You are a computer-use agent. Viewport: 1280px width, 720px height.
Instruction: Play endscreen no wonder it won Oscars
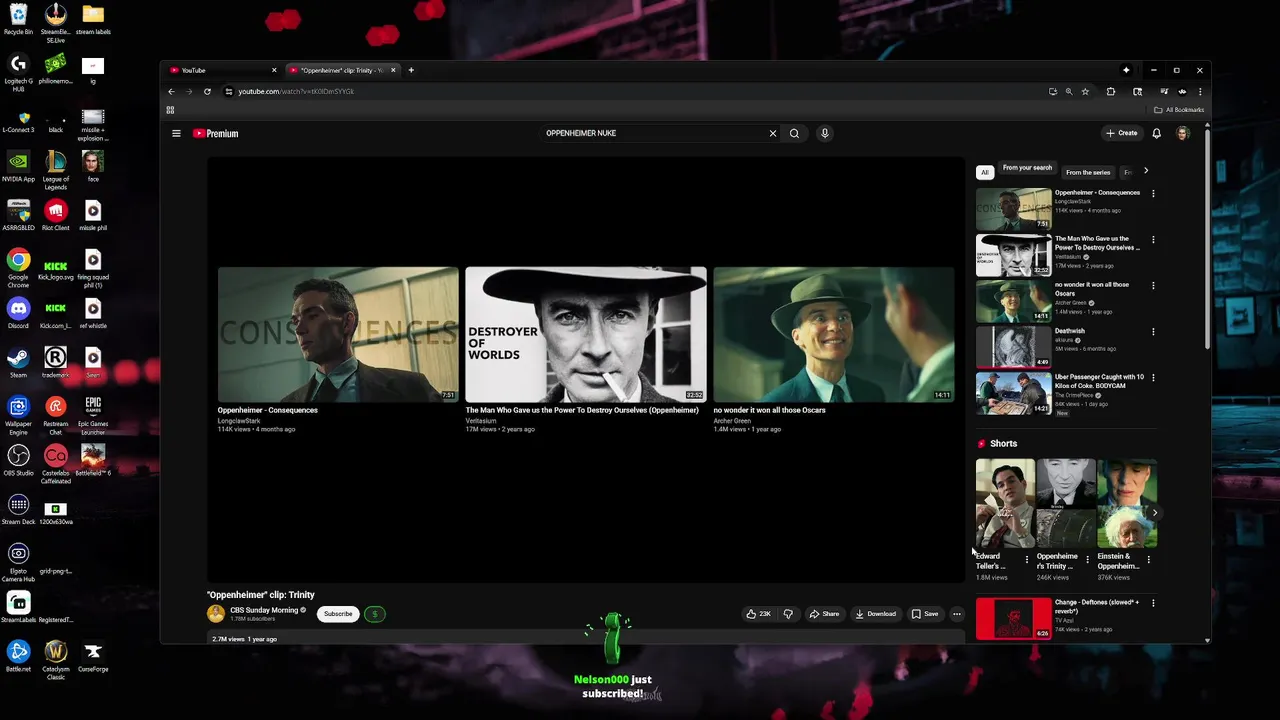click(x=834, y=334)
